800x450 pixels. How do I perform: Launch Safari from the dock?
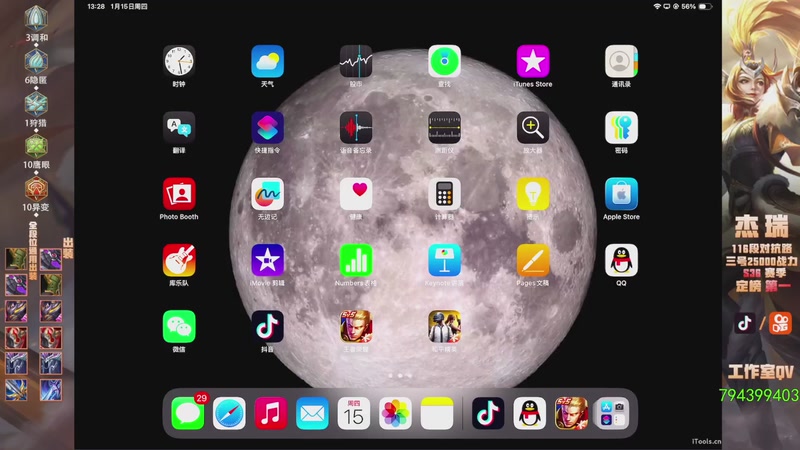[229, 413]
